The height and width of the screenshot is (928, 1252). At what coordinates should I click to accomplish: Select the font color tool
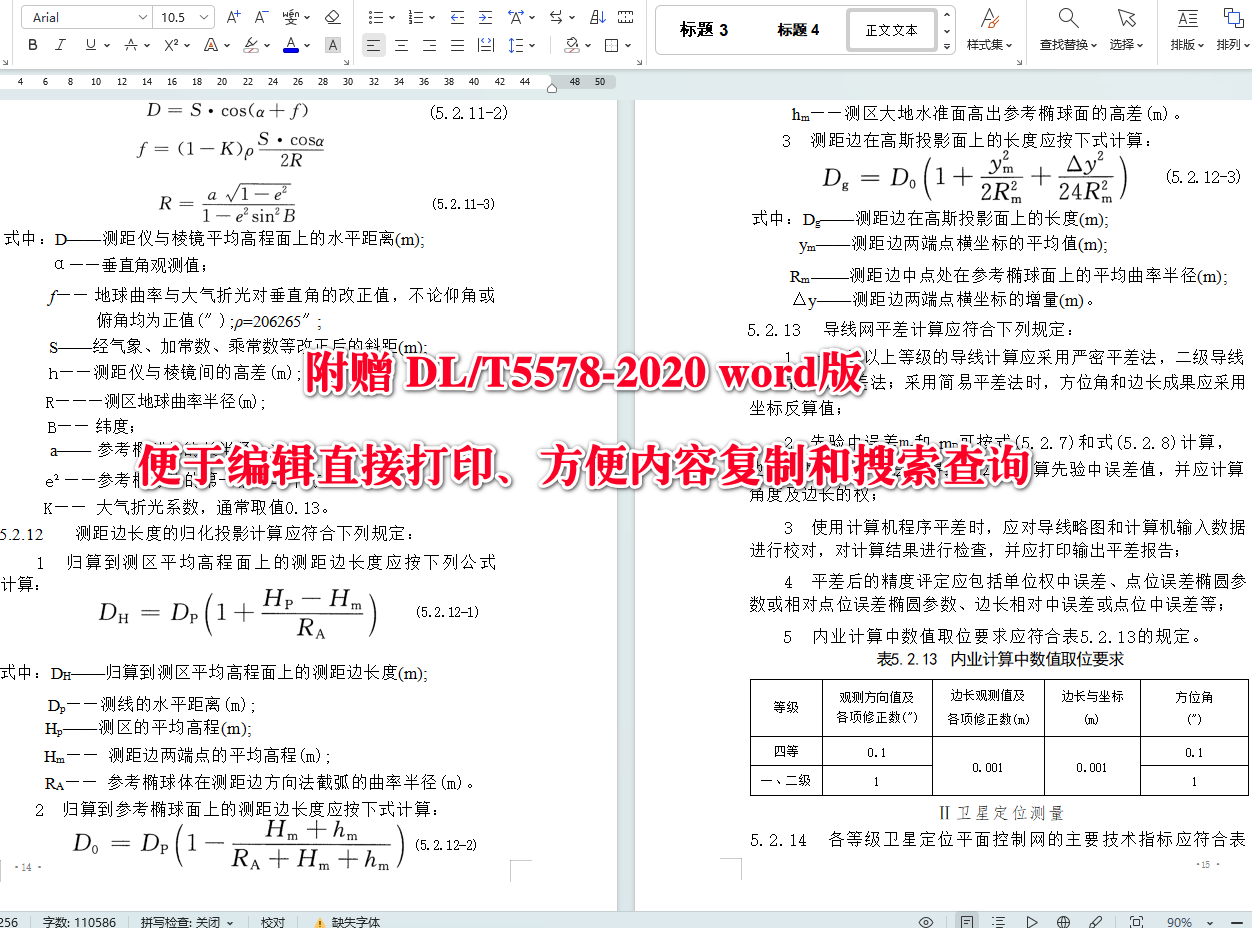[290, 45]
